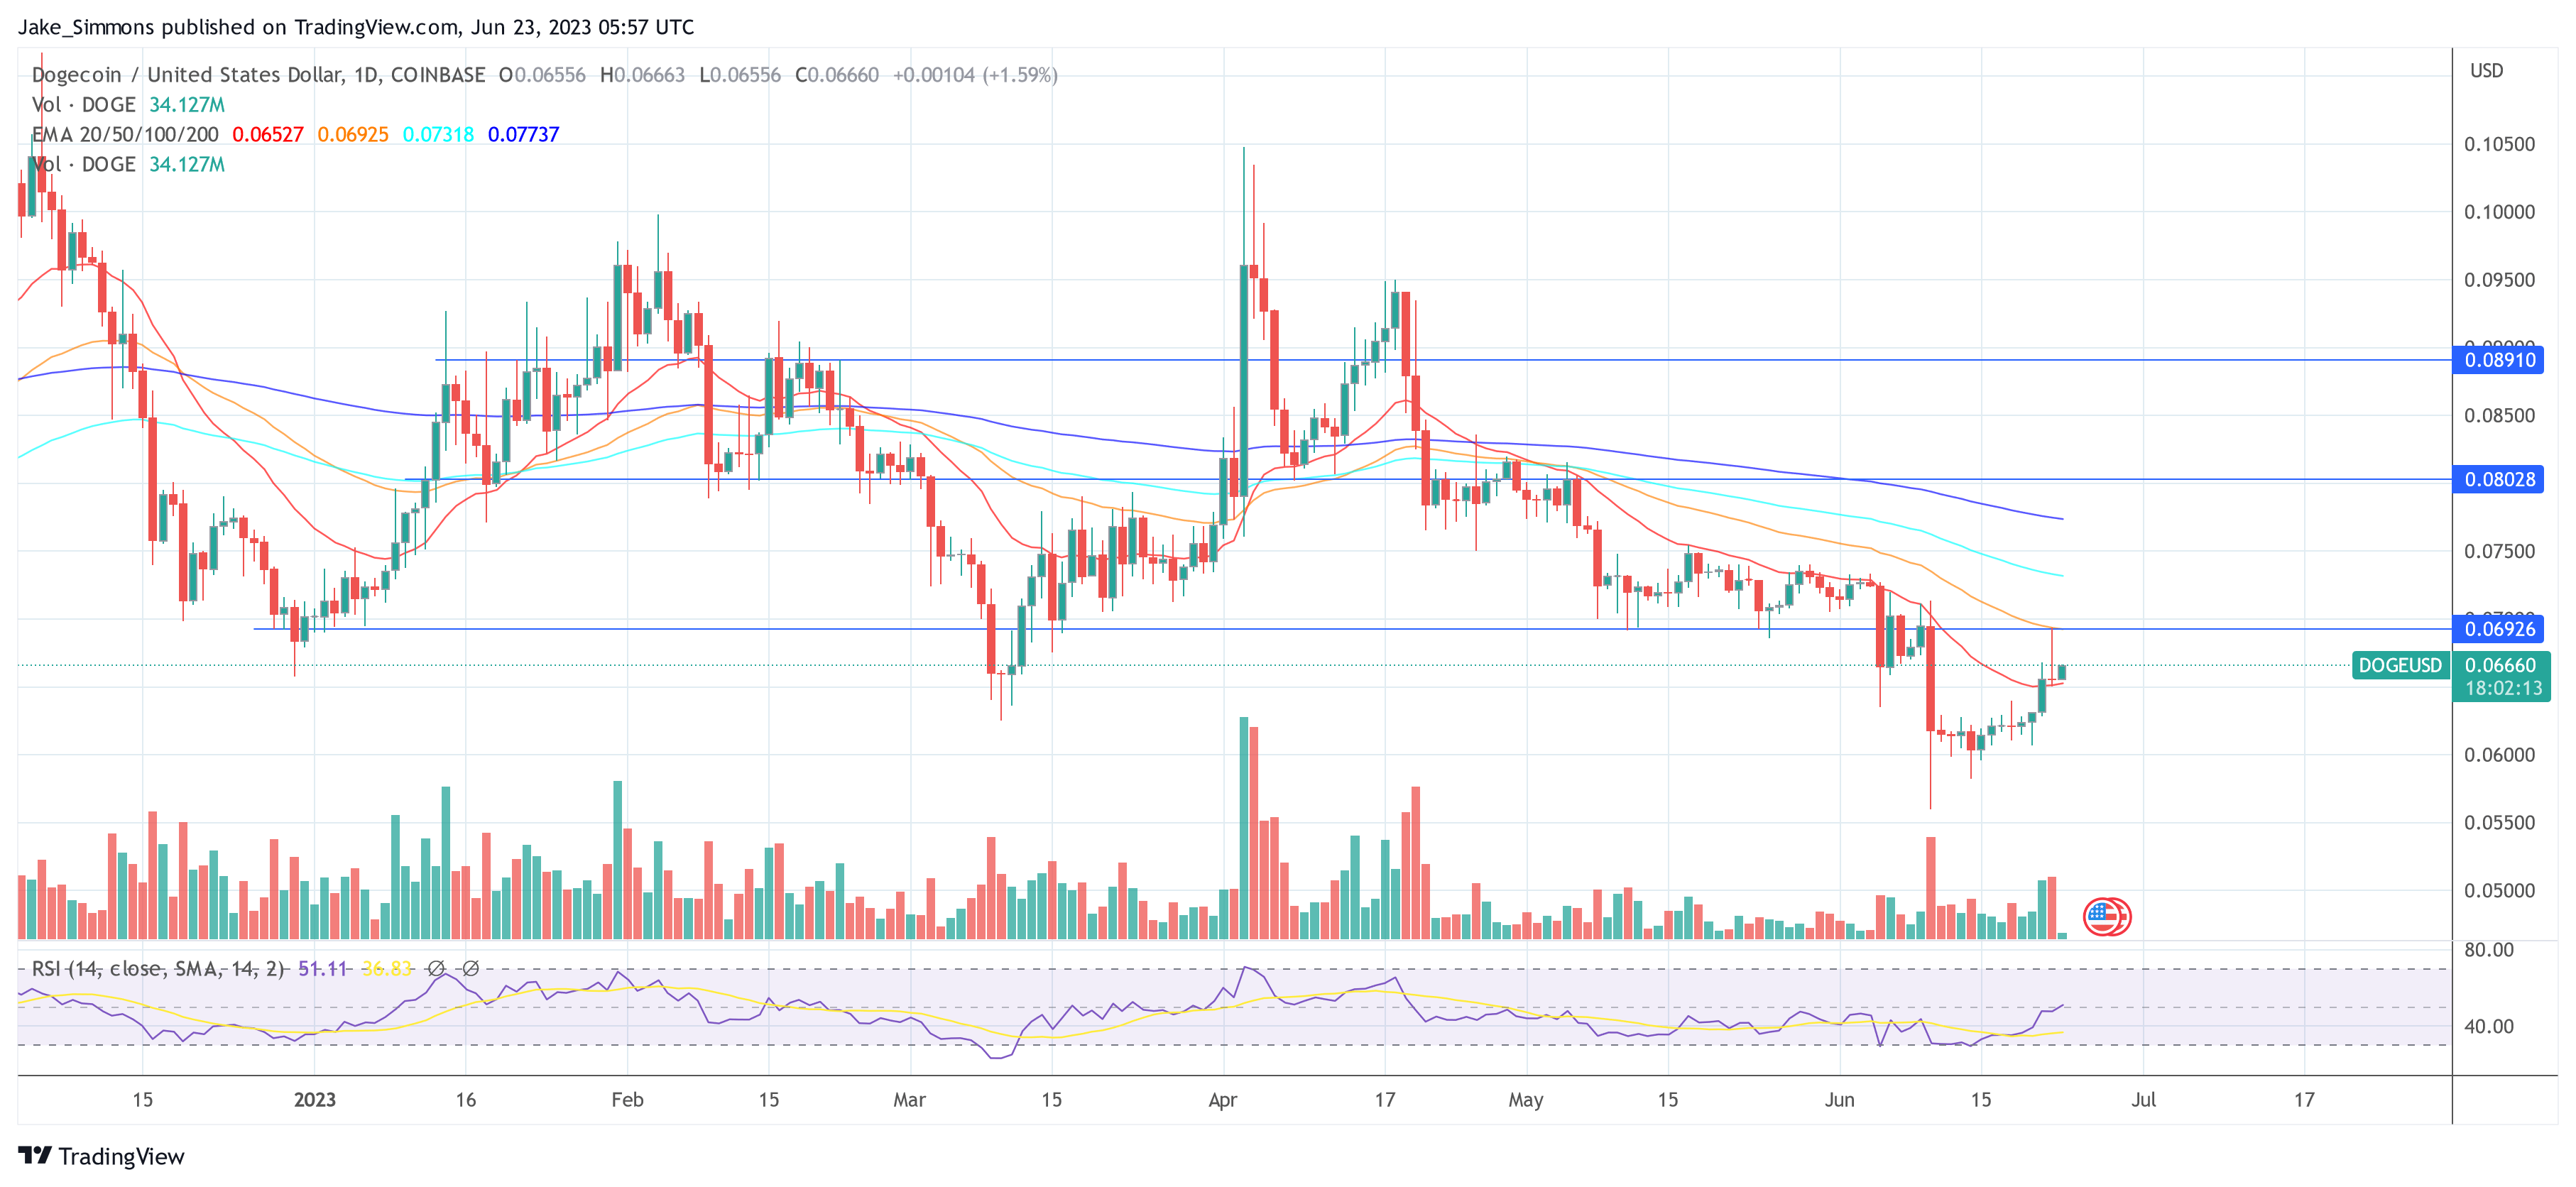Click the second Vol · DOGE legend below EMA
This screenshot has height=1187, width=2576.
click(84, 164)
